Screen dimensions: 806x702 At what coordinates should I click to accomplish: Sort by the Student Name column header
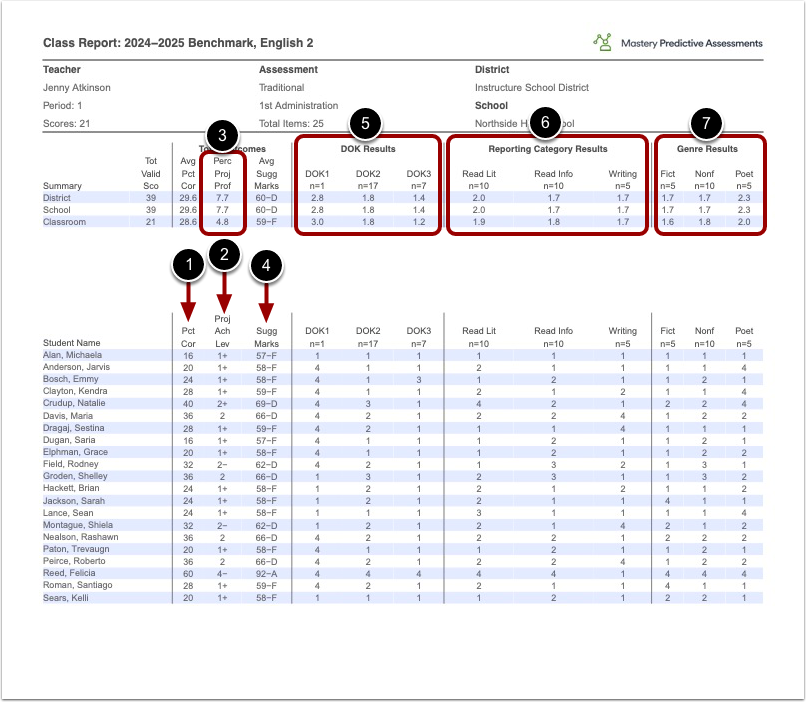72,343
